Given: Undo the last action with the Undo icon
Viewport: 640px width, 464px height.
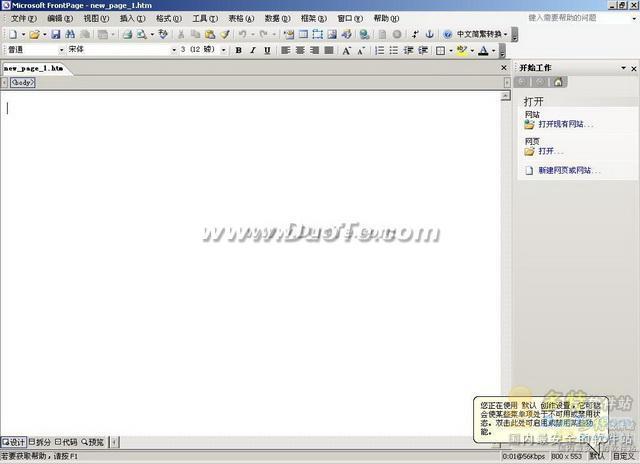Looking at the screenshot, I should click(243, 34).
